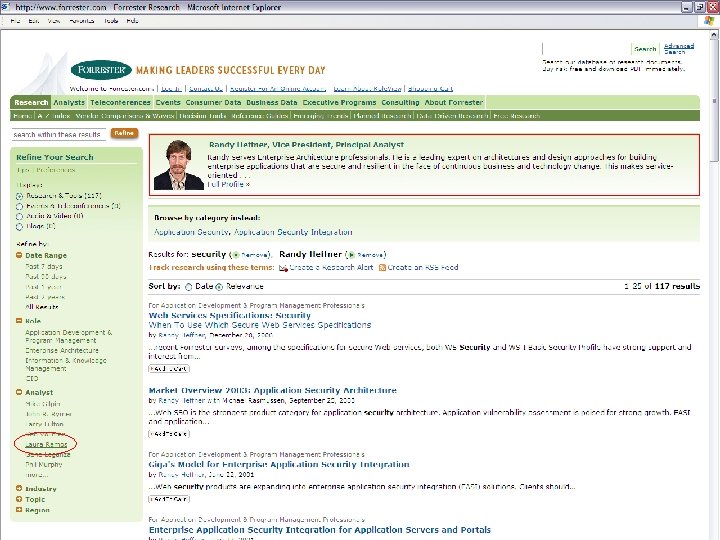Open the Business Data tab

[271, 102]
